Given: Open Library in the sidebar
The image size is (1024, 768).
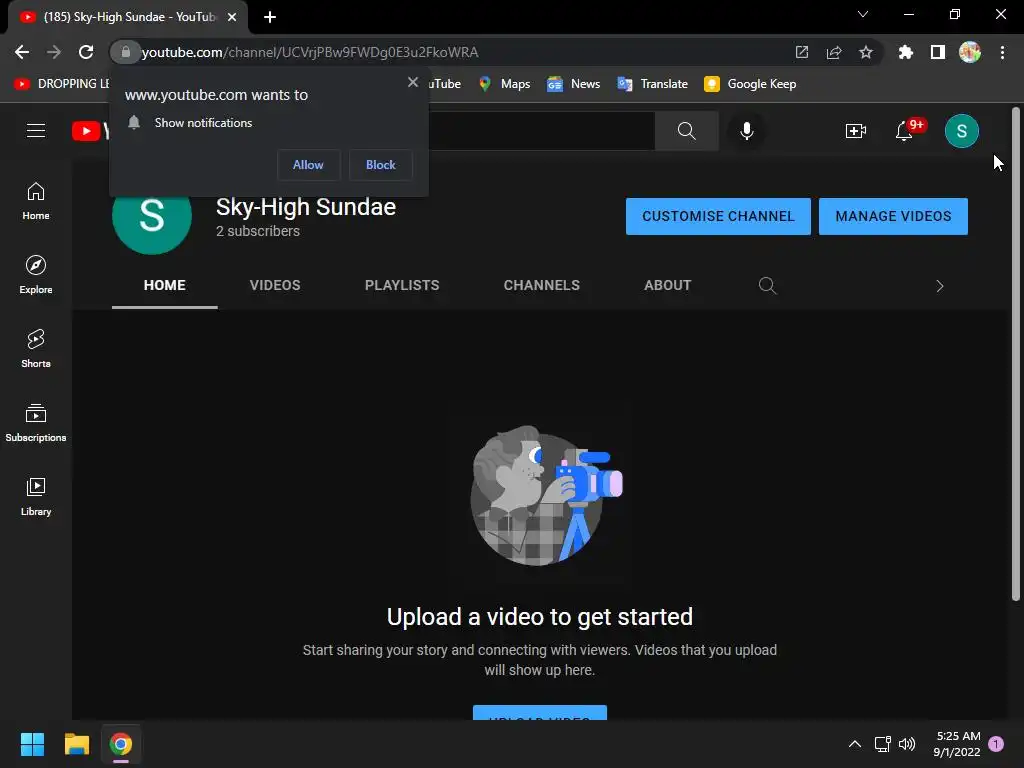Looking at the screenshot, I should [36, 496].
